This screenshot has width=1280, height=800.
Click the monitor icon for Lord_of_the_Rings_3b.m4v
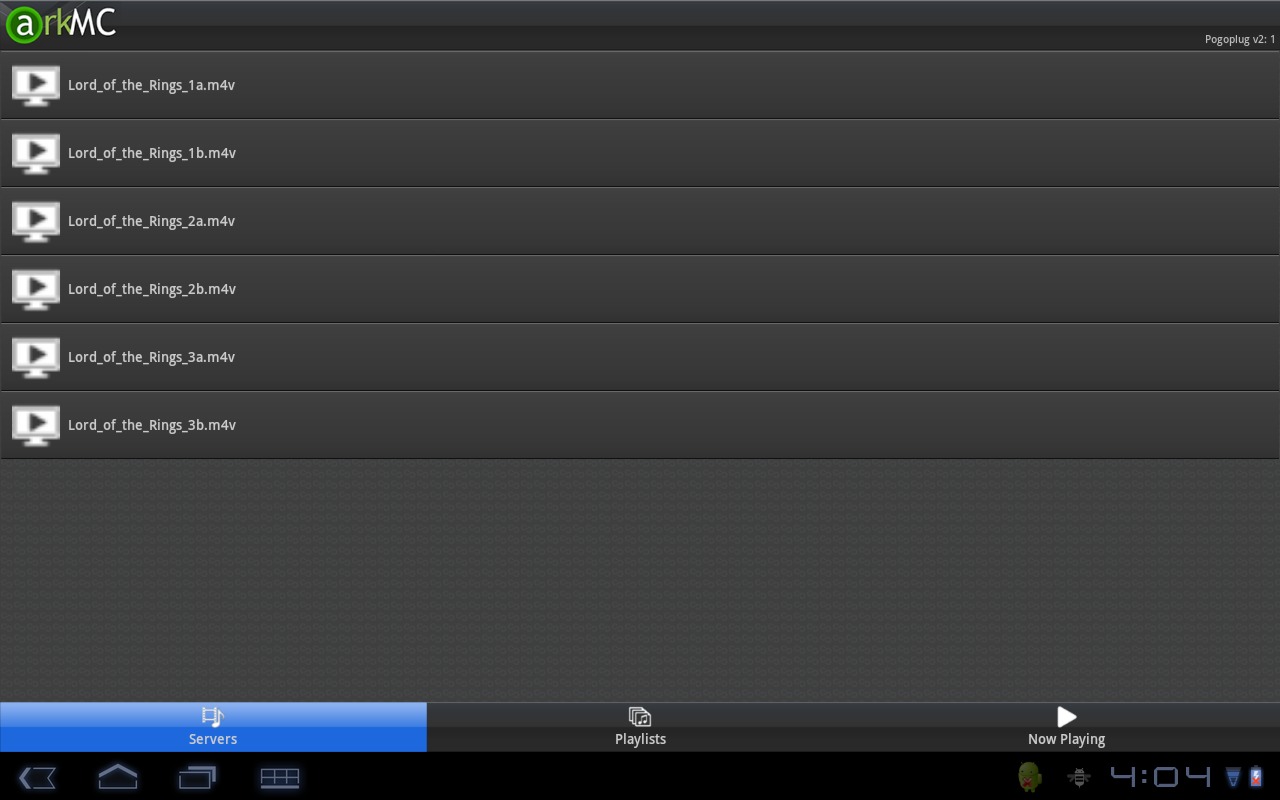[x=36, y=425]
